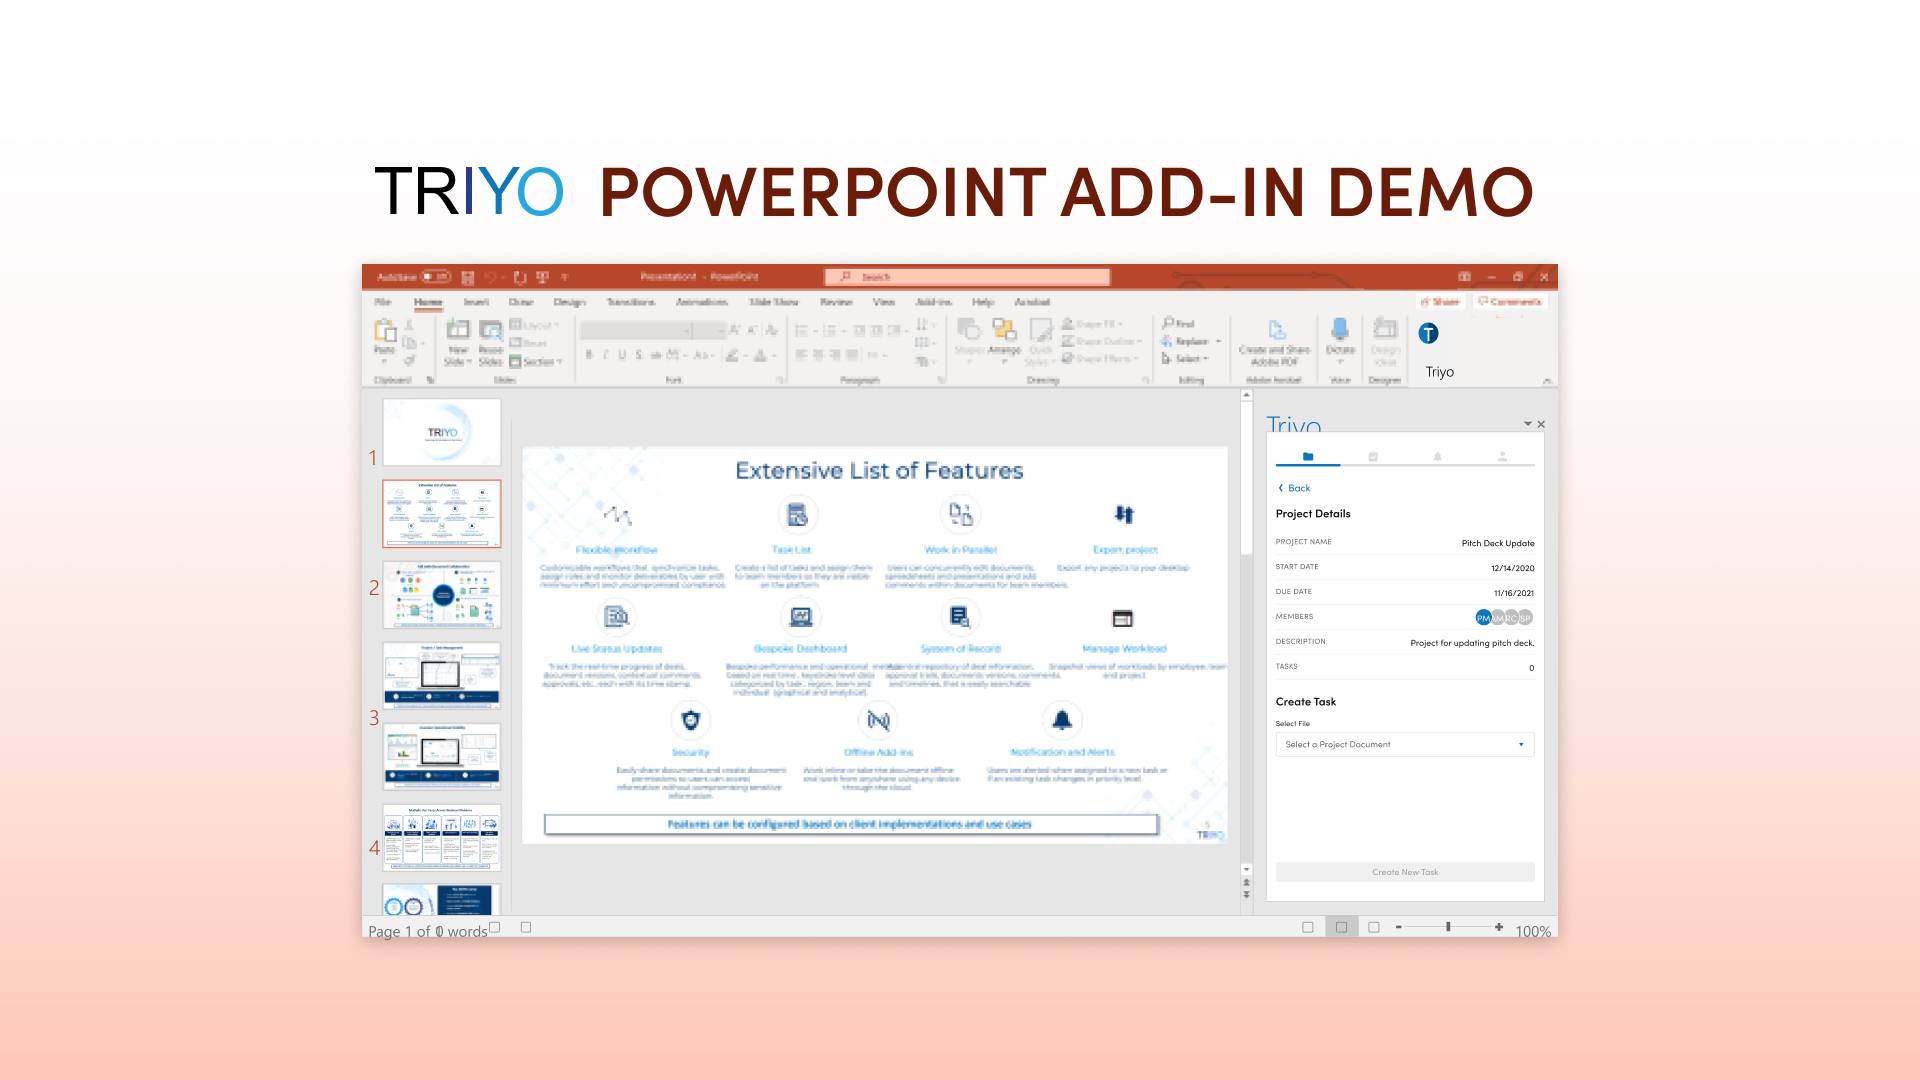Click Create and Share Adobe PDF
Screen dimensions: 1920x1080
tap(1275, 342)
